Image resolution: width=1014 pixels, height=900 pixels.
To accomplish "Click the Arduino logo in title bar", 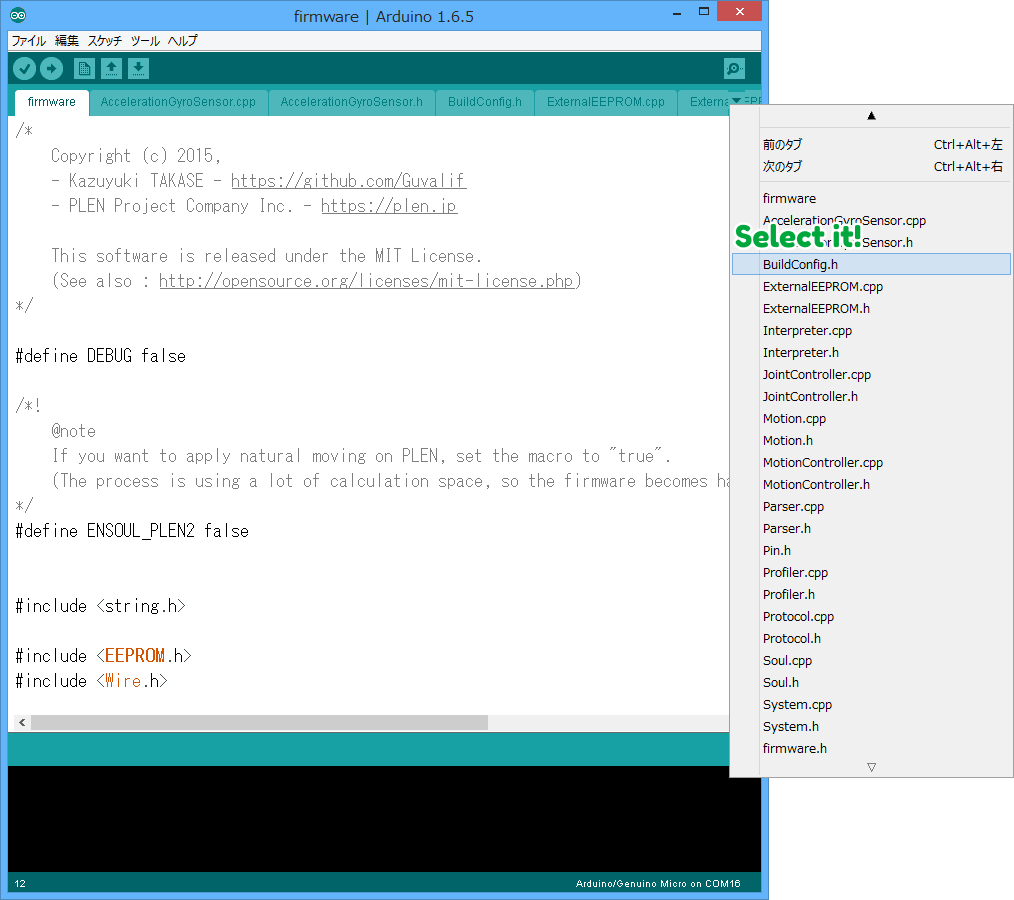I will [18, 15].
